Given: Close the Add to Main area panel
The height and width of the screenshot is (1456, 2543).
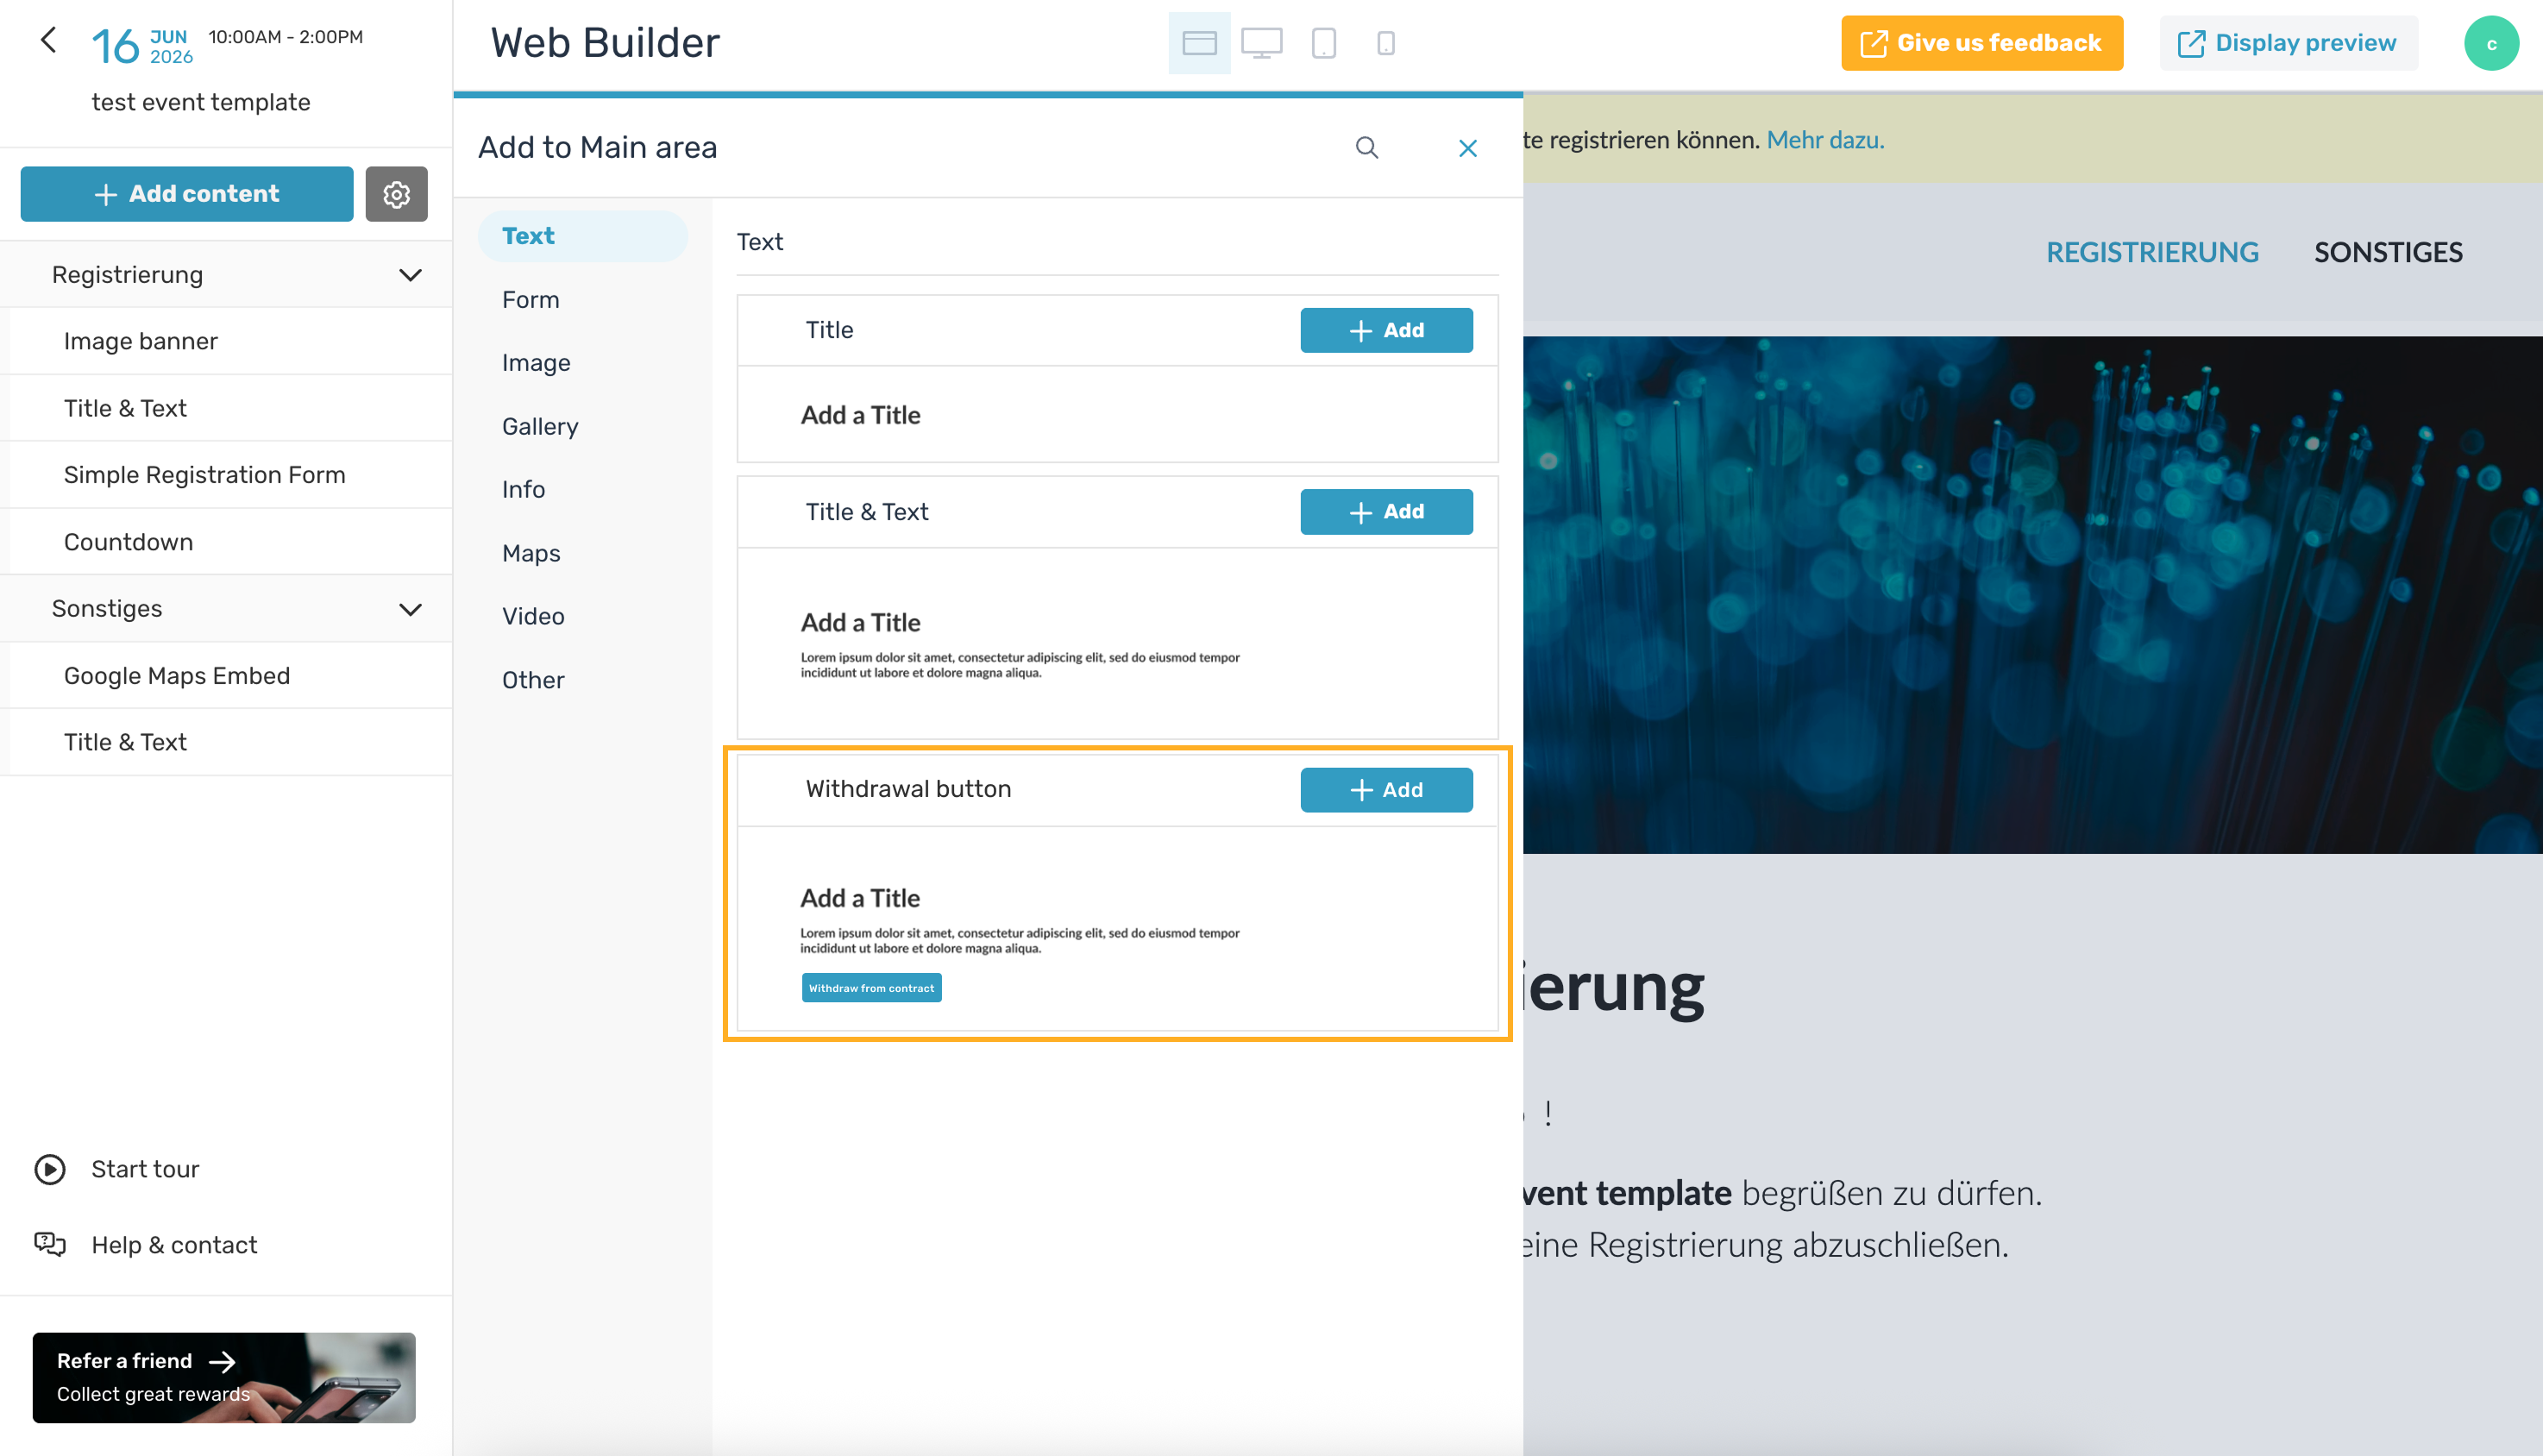Looking at the screenshot, I should tap(1467, 148).
